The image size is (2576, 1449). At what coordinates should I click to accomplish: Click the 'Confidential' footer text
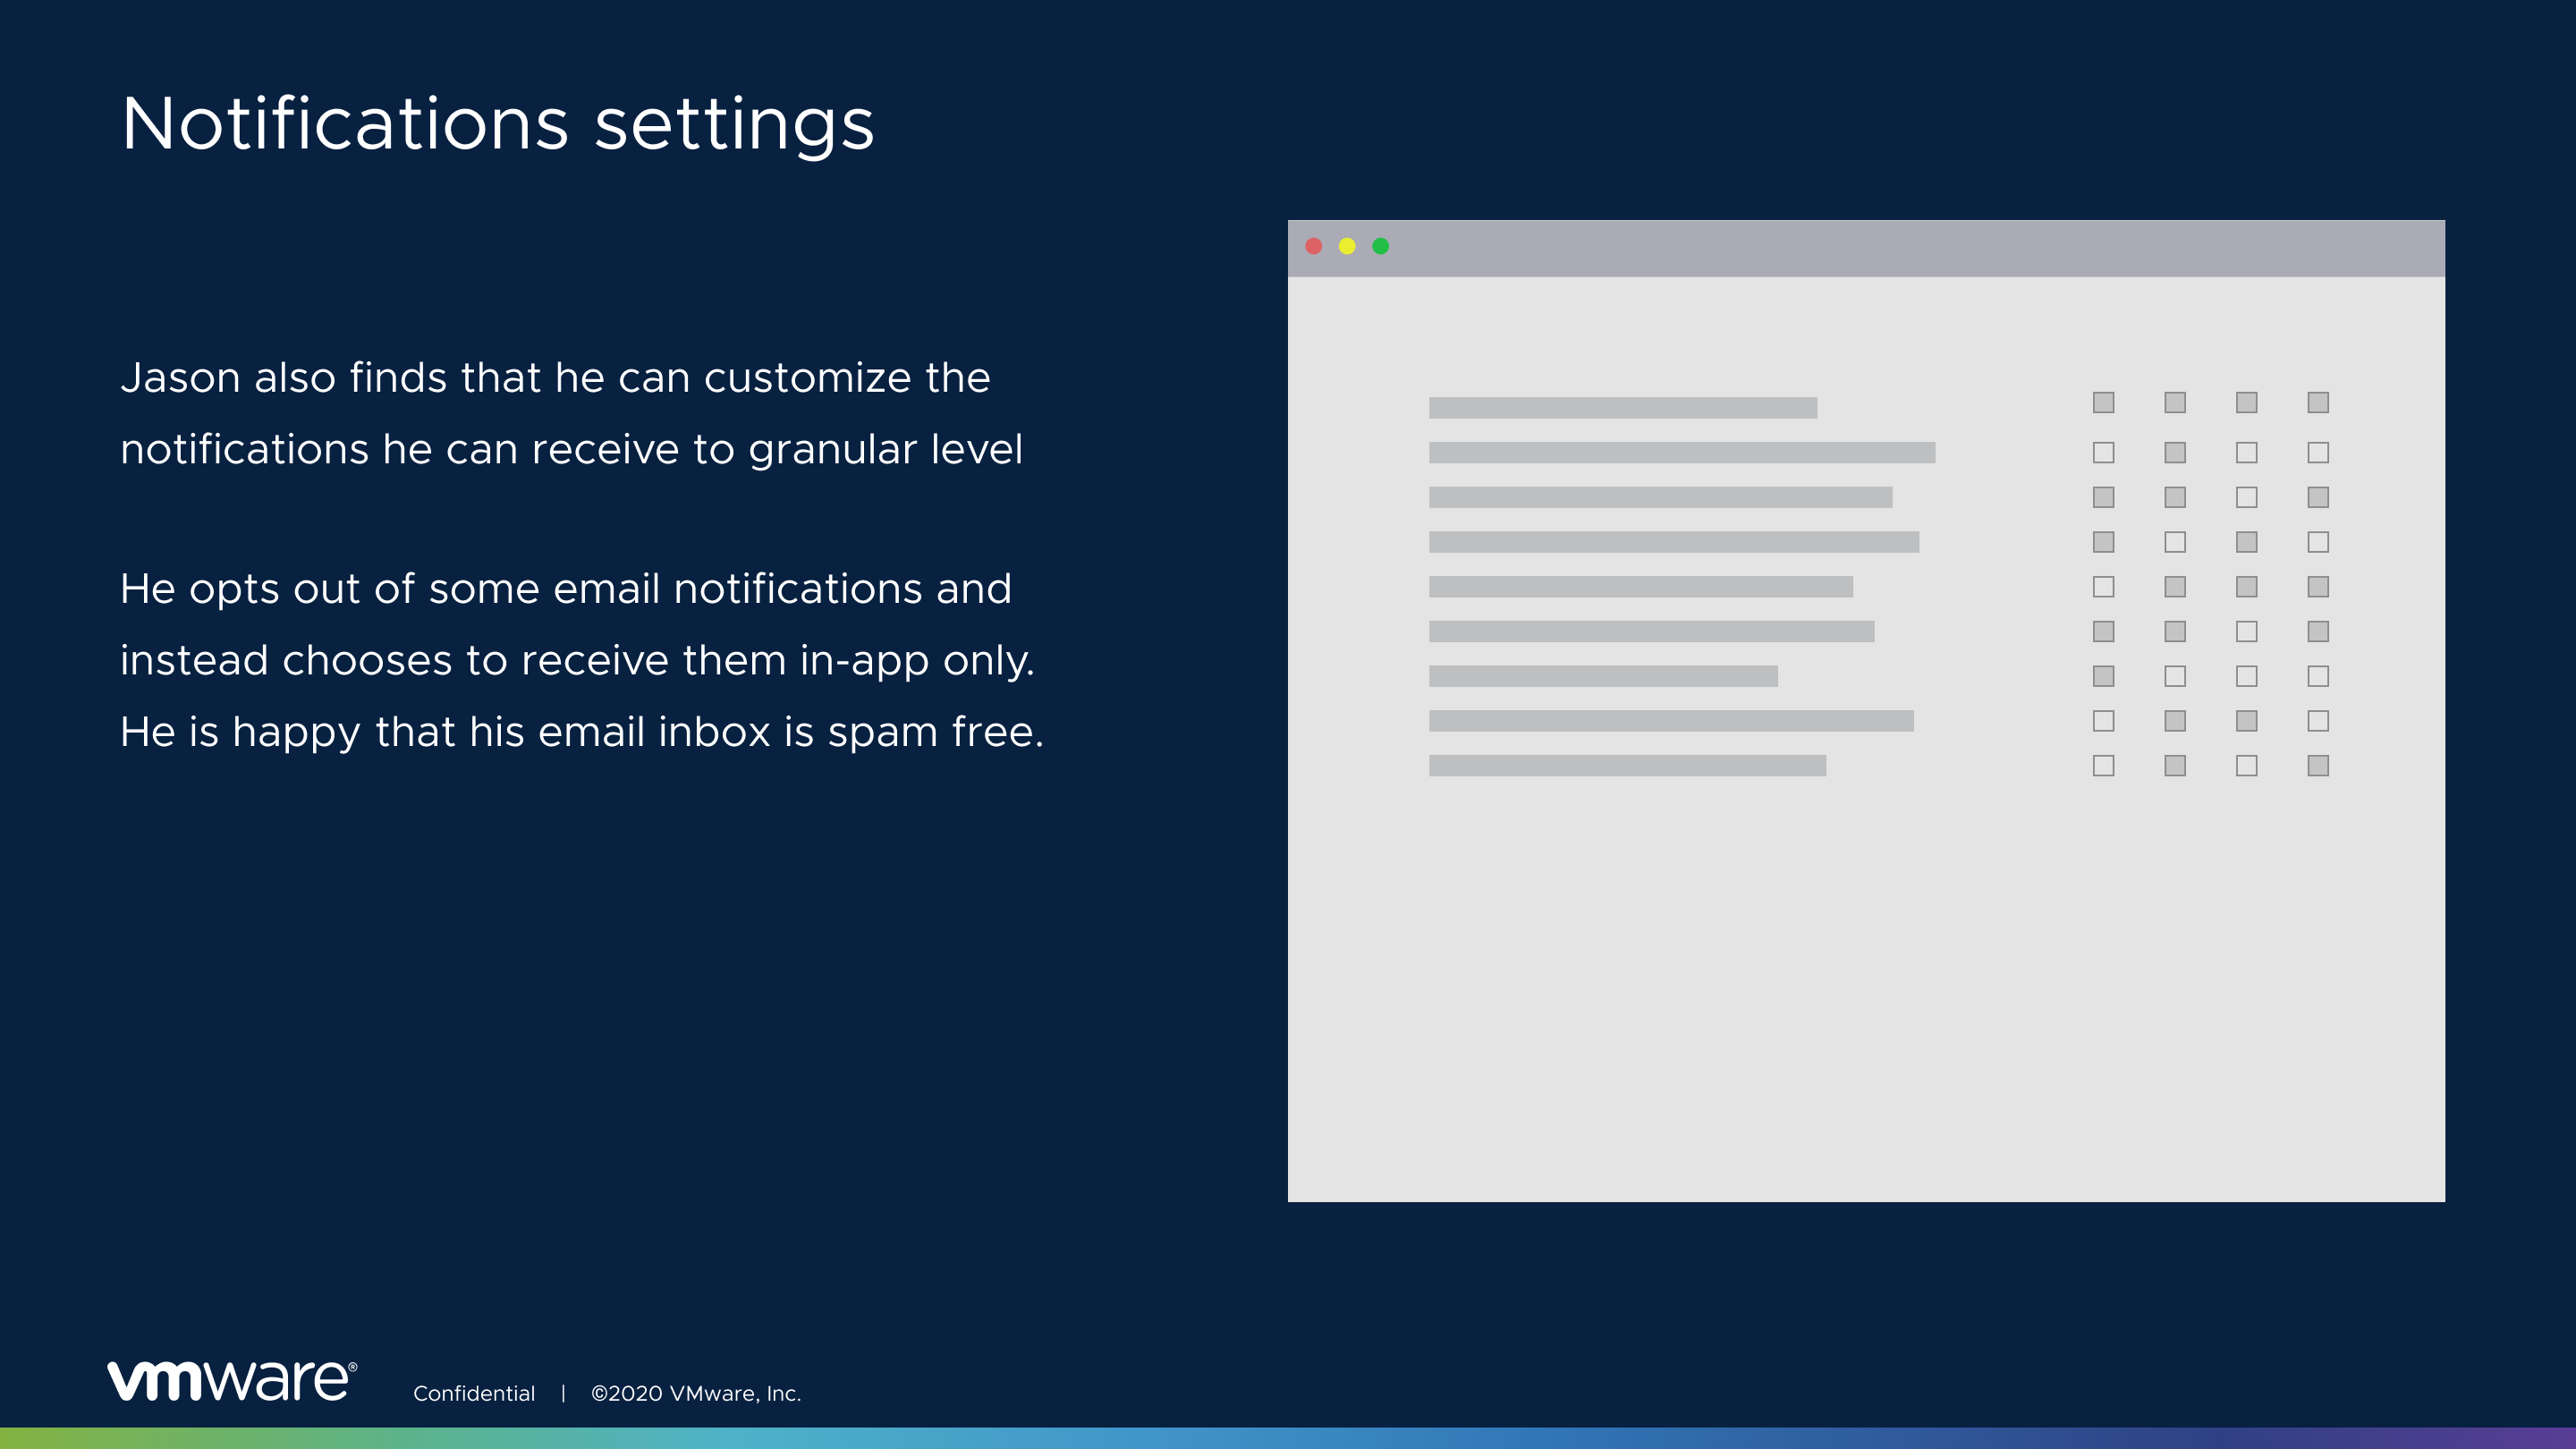click(474, 1394)
